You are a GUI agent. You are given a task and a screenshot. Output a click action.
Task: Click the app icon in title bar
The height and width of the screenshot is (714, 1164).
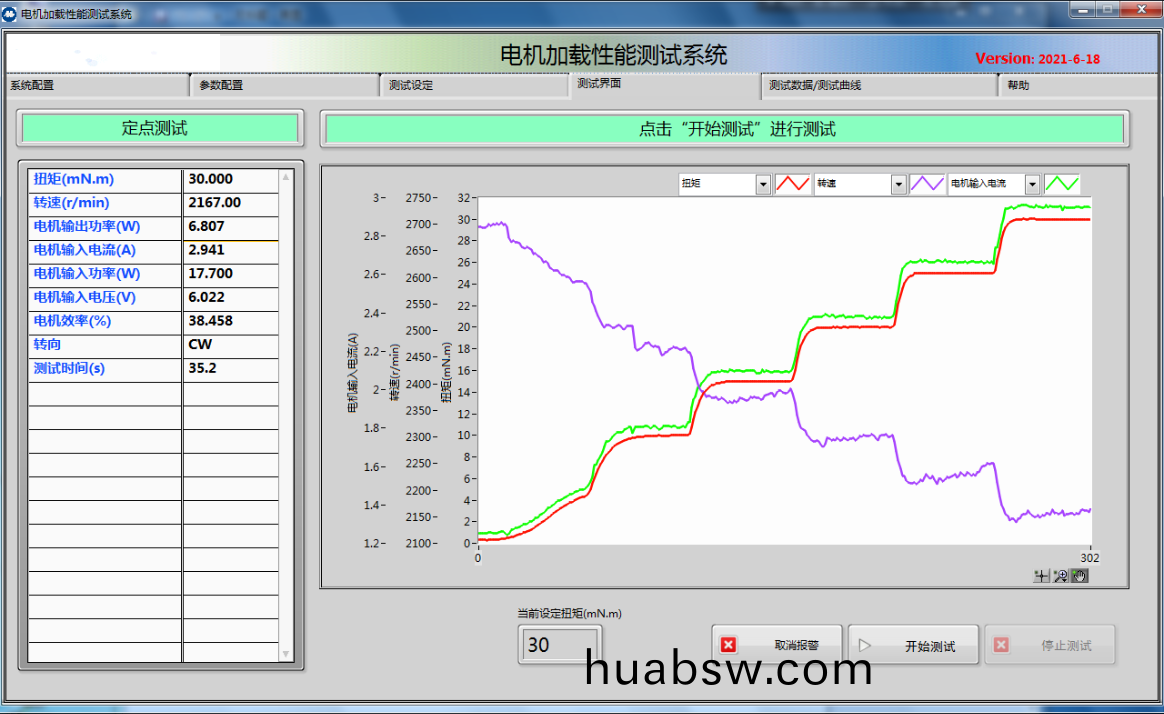tap(10, 14)
